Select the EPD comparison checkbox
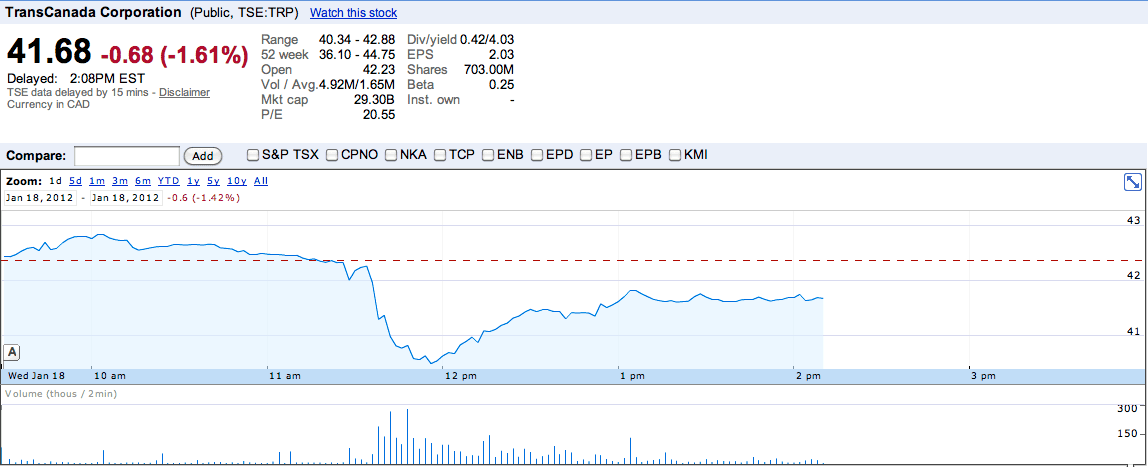The height and width of the screenshot is (467, 1148). click(537, 155)
